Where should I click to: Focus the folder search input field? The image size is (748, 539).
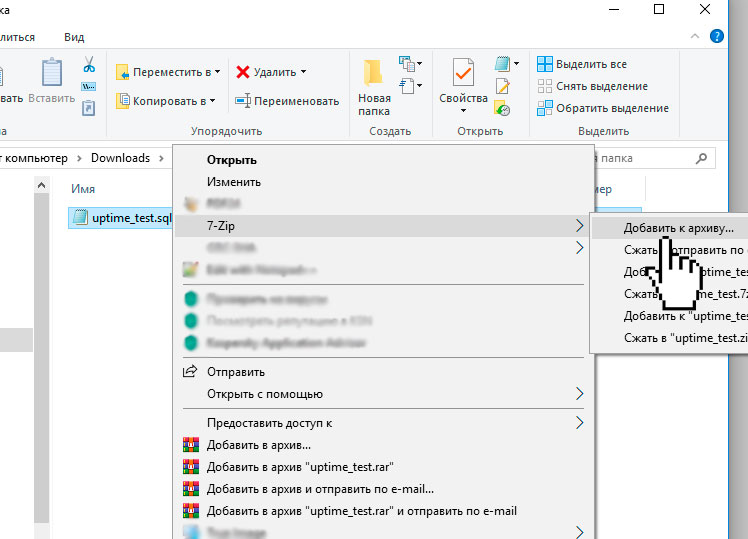pos(654,158)
